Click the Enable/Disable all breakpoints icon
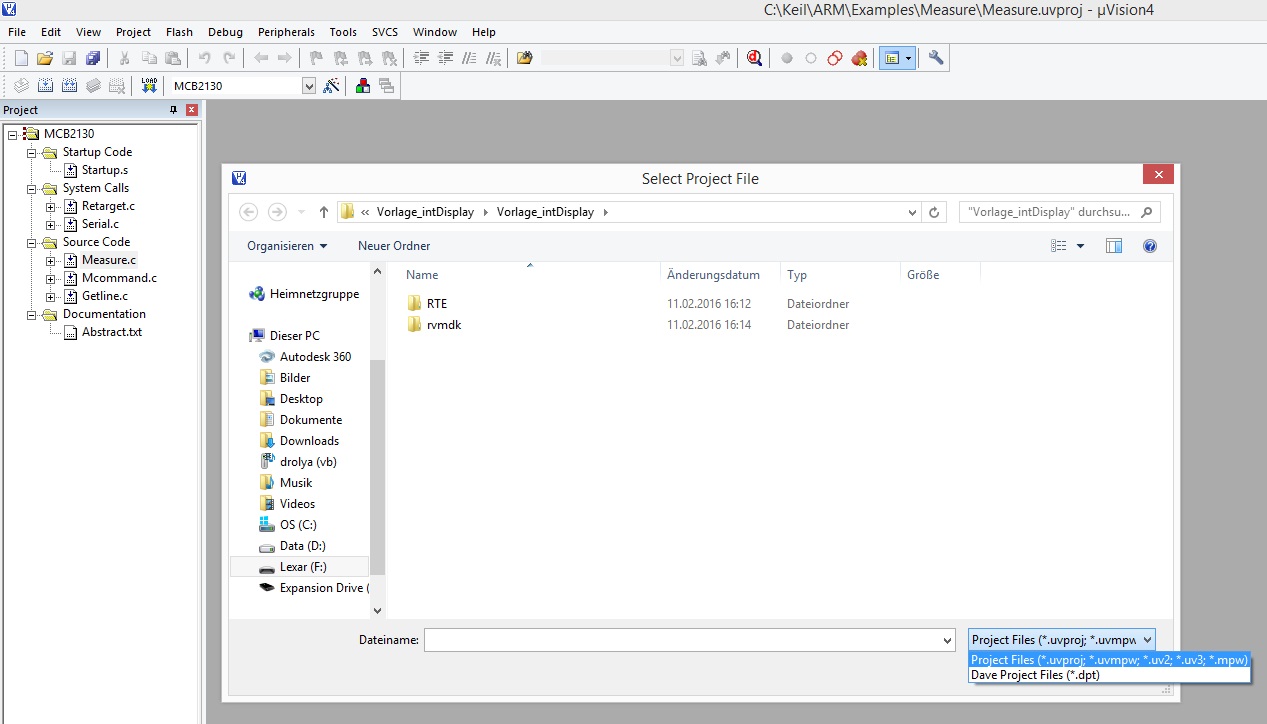The height and width of the screenshot is (724, 1267). coord(835,58)
